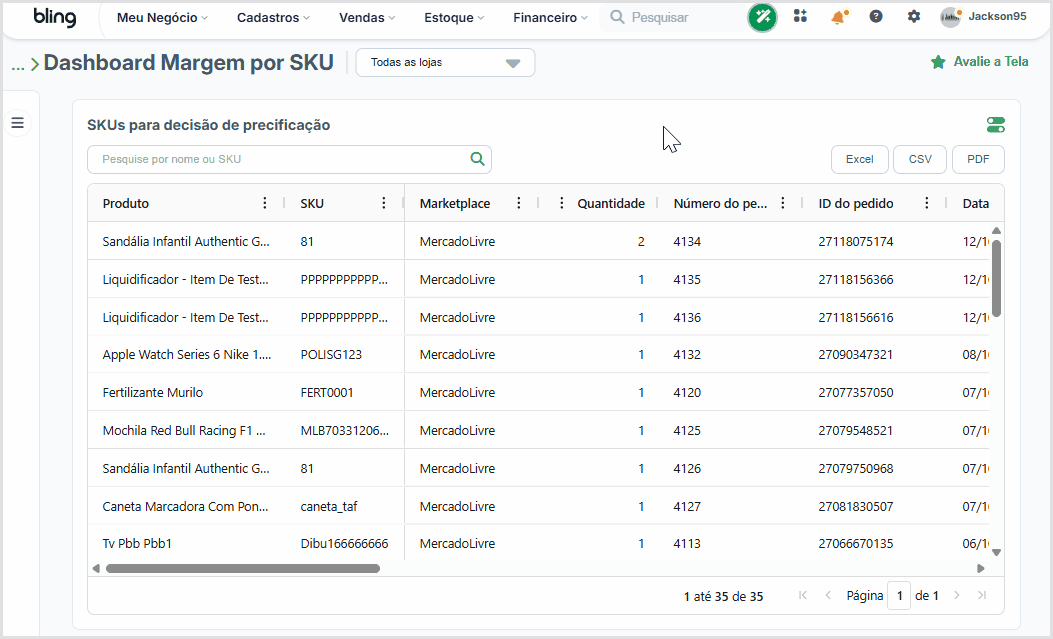Viewport: 1053px width, 639px height.
Task: Click order ID 27090347321
Action: 856,354
